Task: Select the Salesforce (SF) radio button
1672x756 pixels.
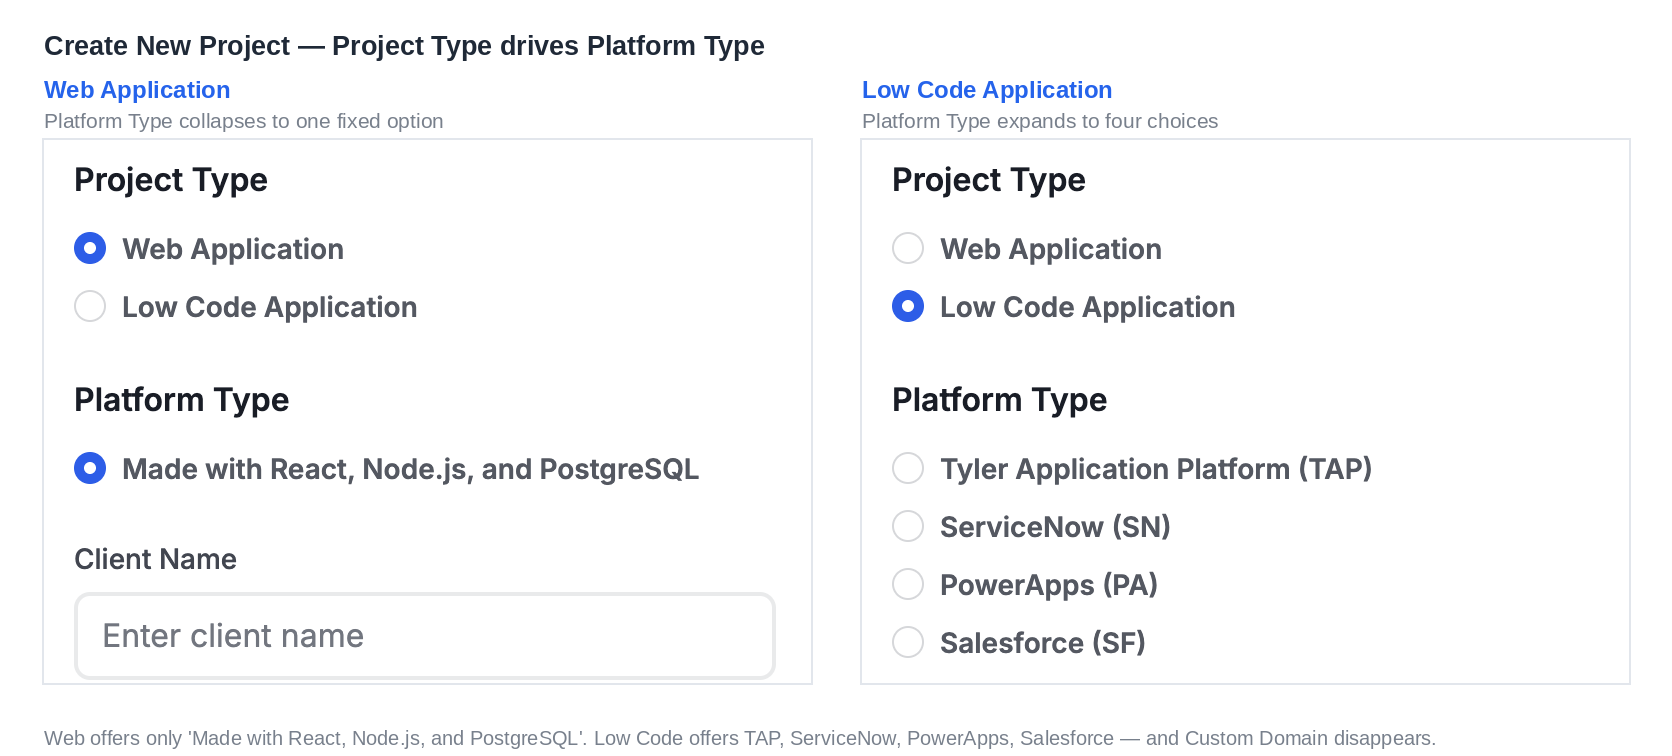Action: coord(908,642)
